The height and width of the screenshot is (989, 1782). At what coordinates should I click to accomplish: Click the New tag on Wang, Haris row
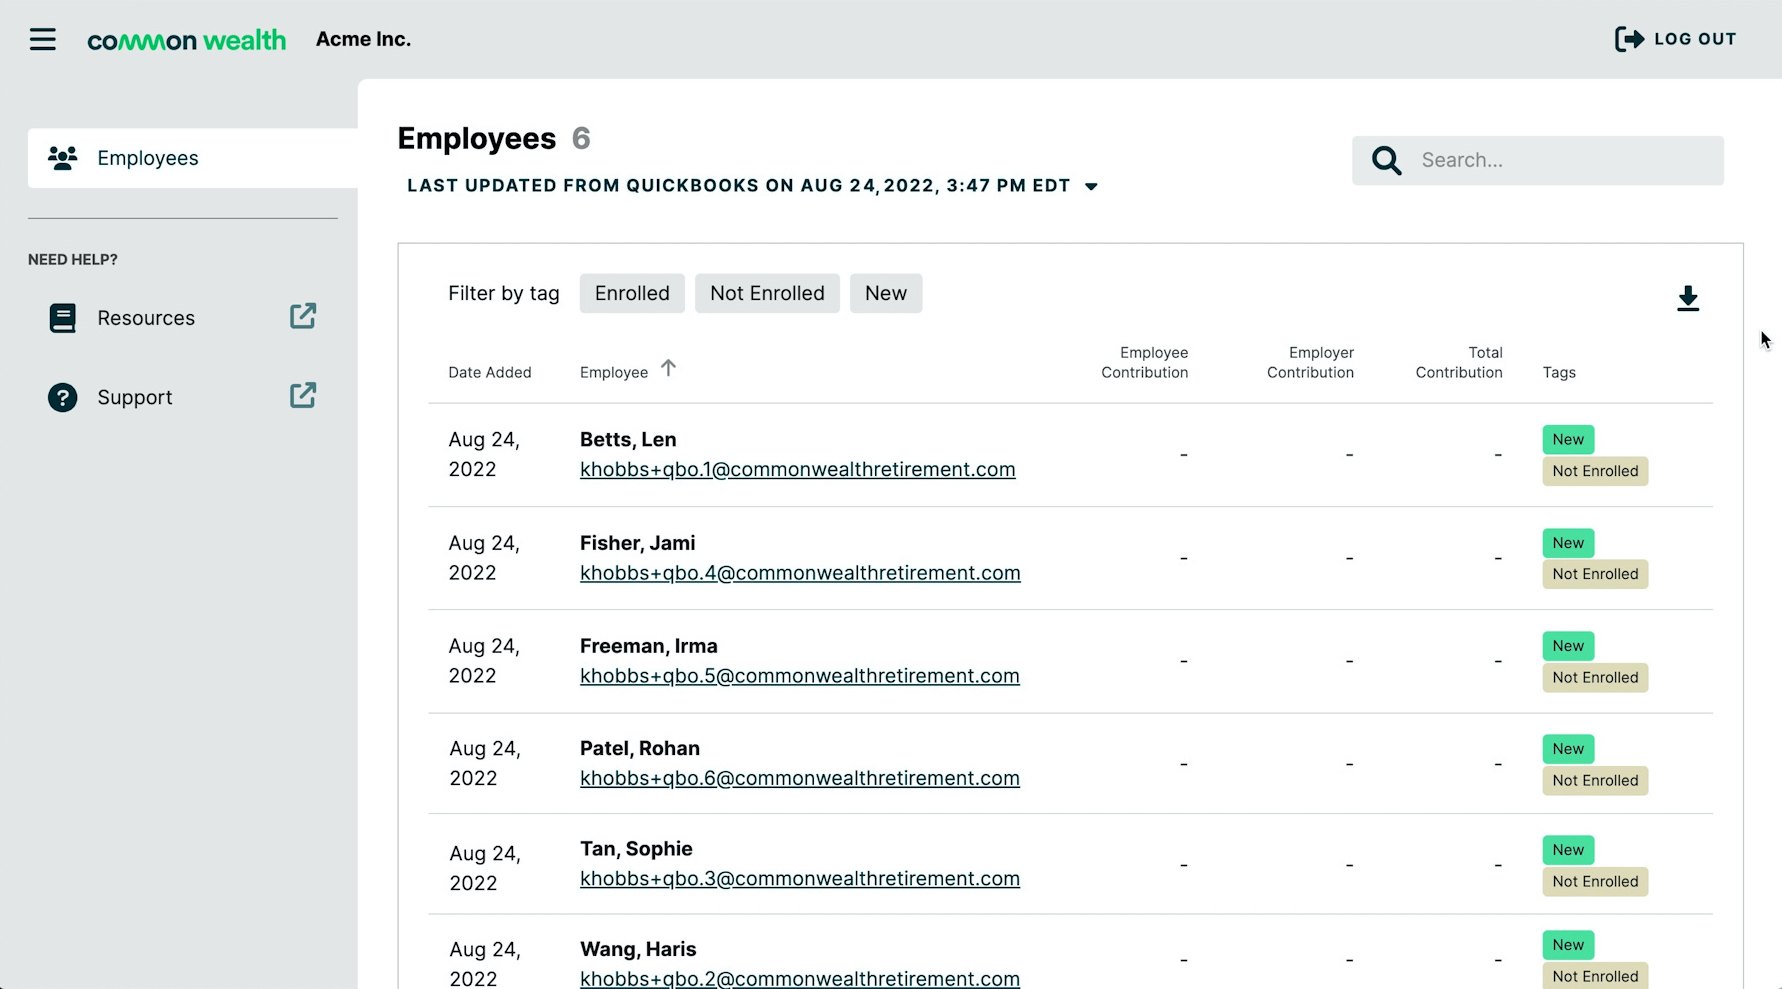coord(1568,945)
